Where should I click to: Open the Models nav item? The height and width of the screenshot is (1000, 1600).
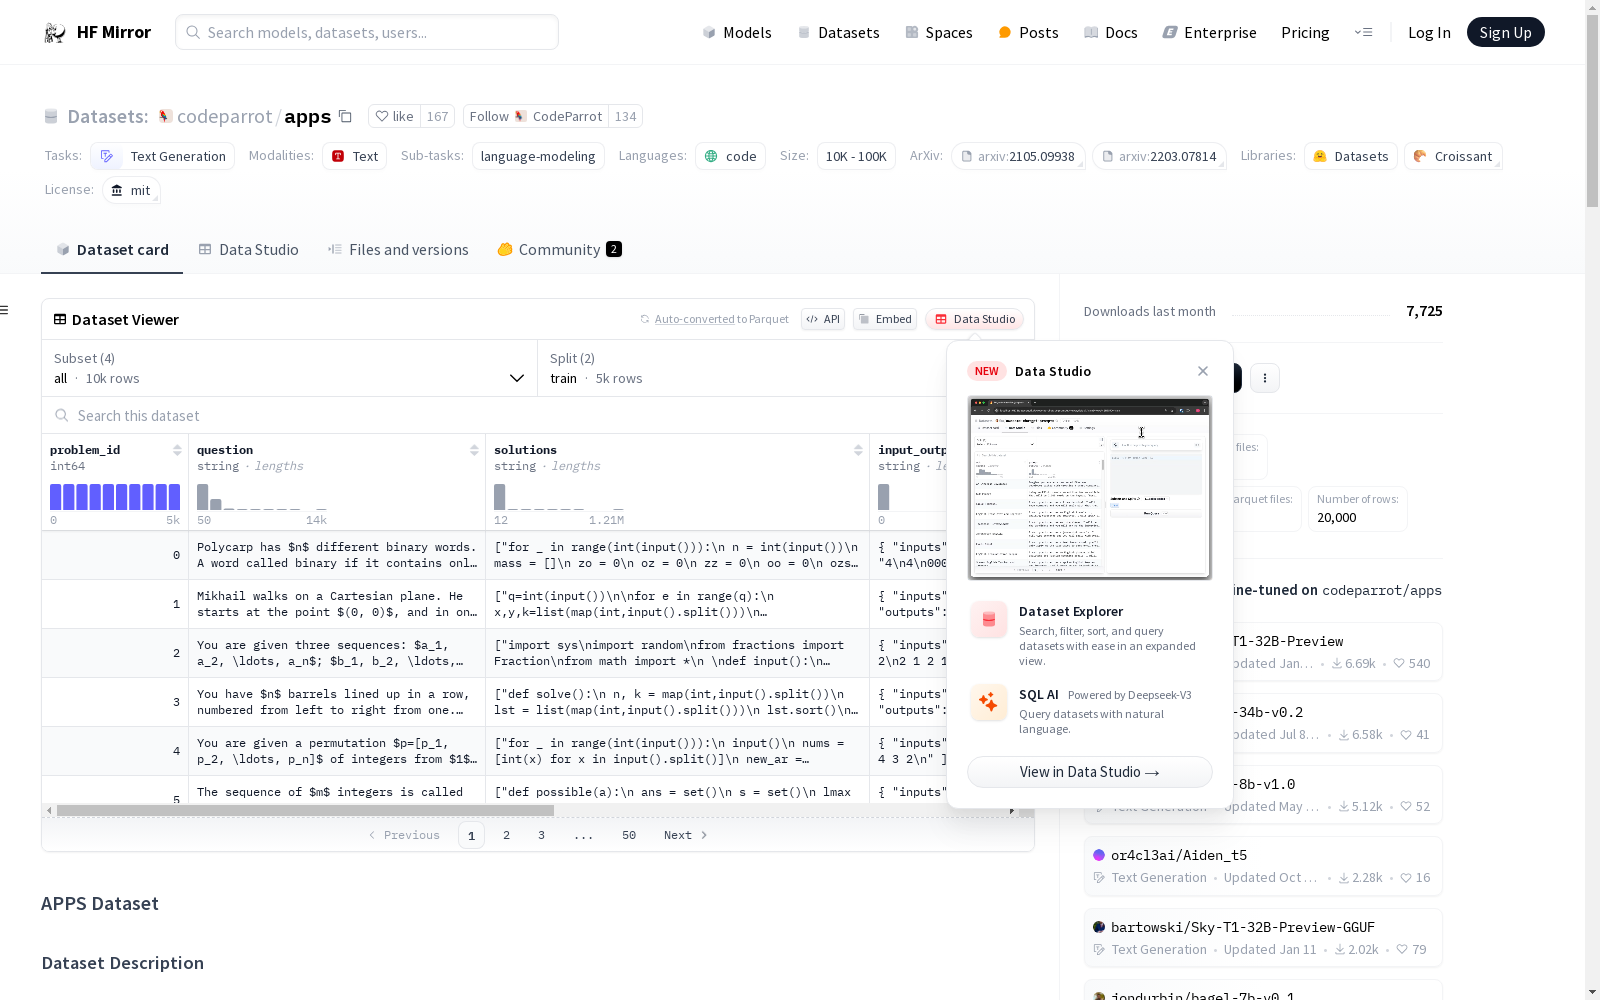pos(737,32)
